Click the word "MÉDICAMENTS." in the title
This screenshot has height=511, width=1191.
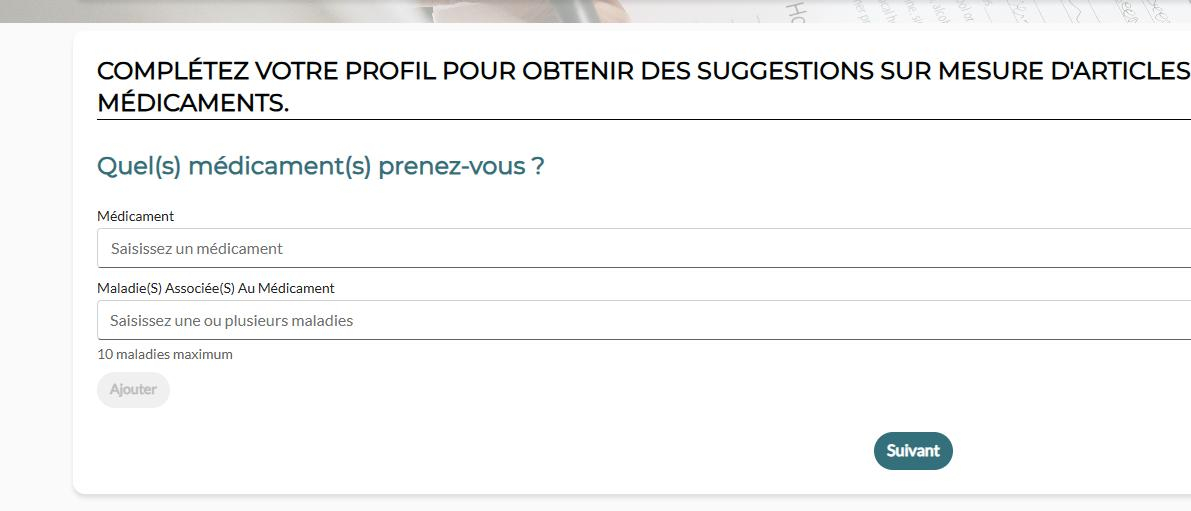click(x=193, y=103)
